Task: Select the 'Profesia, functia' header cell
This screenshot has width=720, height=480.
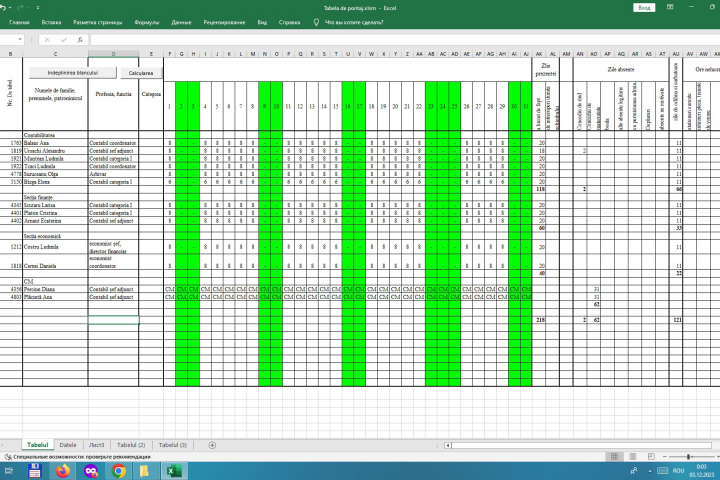Action: [113, 94]
